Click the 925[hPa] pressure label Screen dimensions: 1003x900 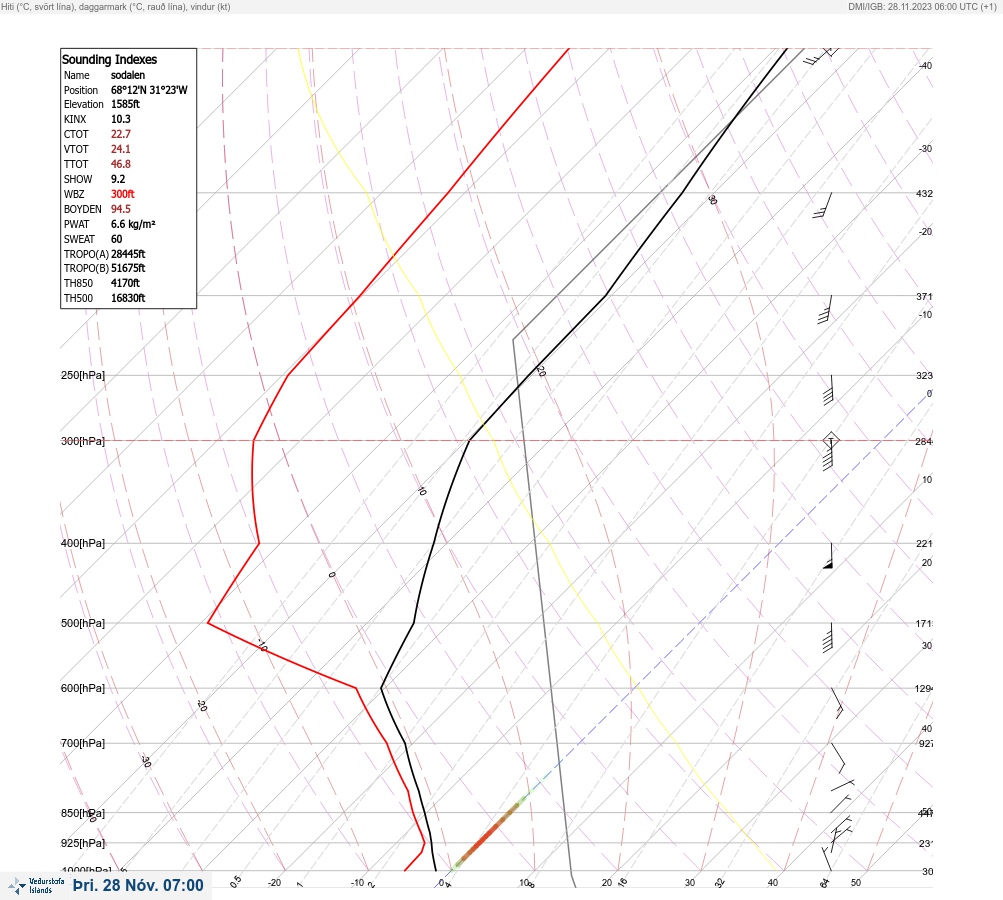83,843
